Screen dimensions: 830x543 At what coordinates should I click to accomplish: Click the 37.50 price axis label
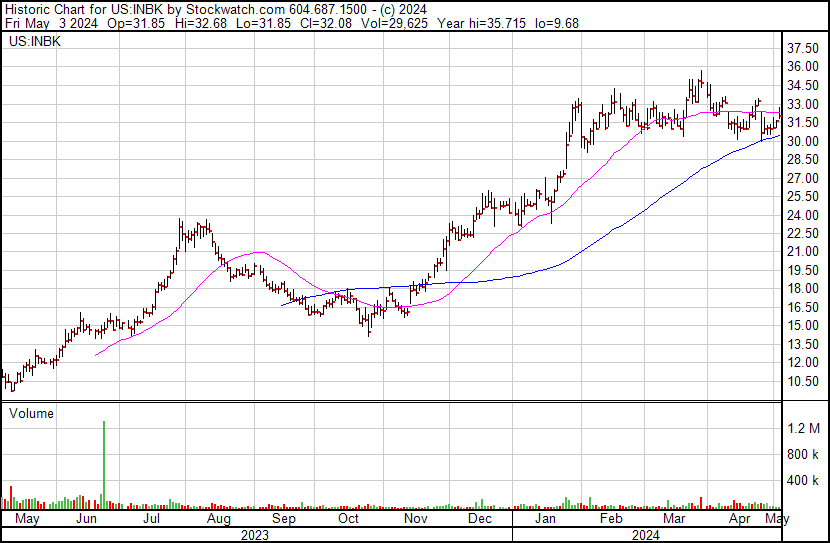coord(804,48)
